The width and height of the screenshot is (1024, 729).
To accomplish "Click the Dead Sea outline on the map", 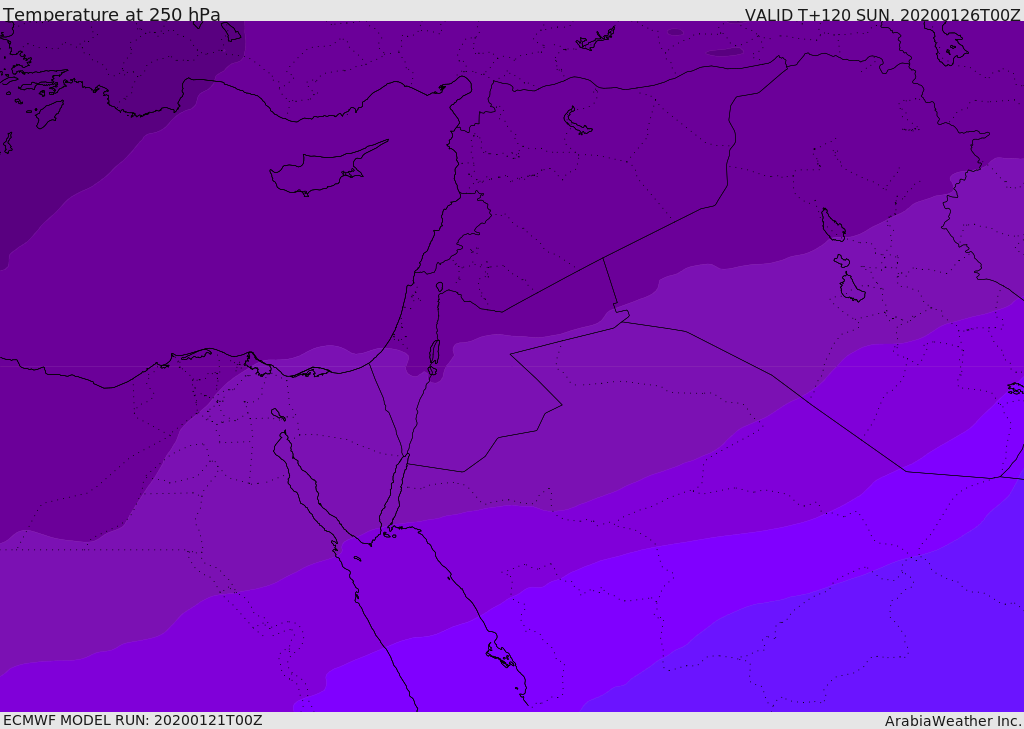I will pos(434,357).
